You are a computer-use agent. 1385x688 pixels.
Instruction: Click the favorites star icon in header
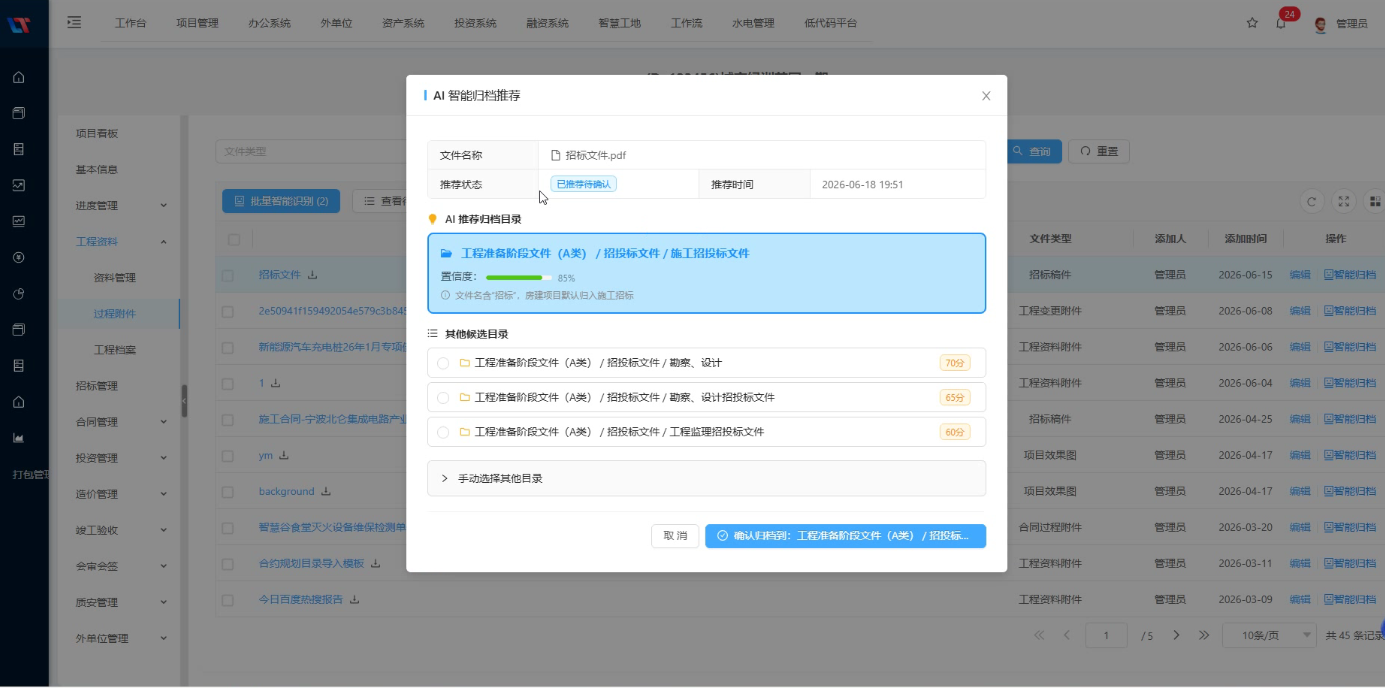(x=1252, y=23)
